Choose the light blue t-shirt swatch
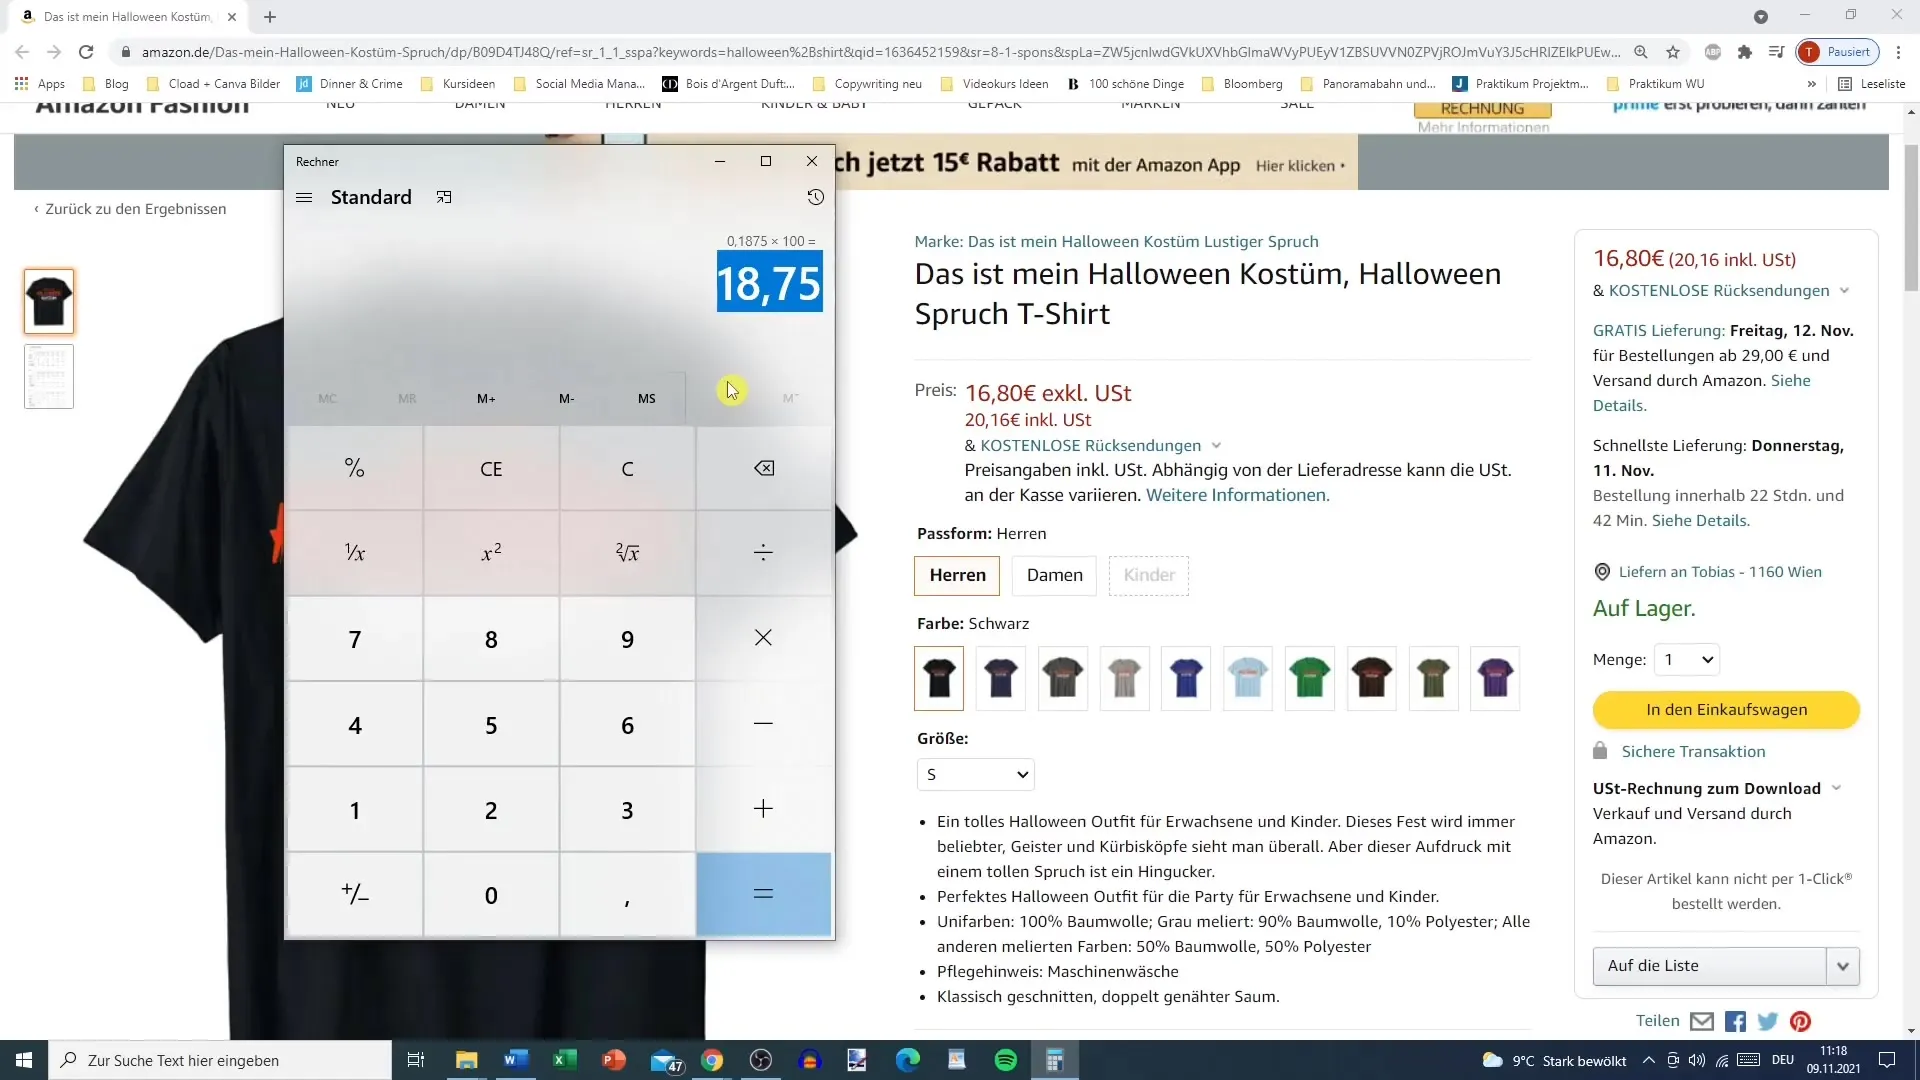Image resolution: width=1920 pixels, height=1080 pixels. click(x=1248, y=678)
